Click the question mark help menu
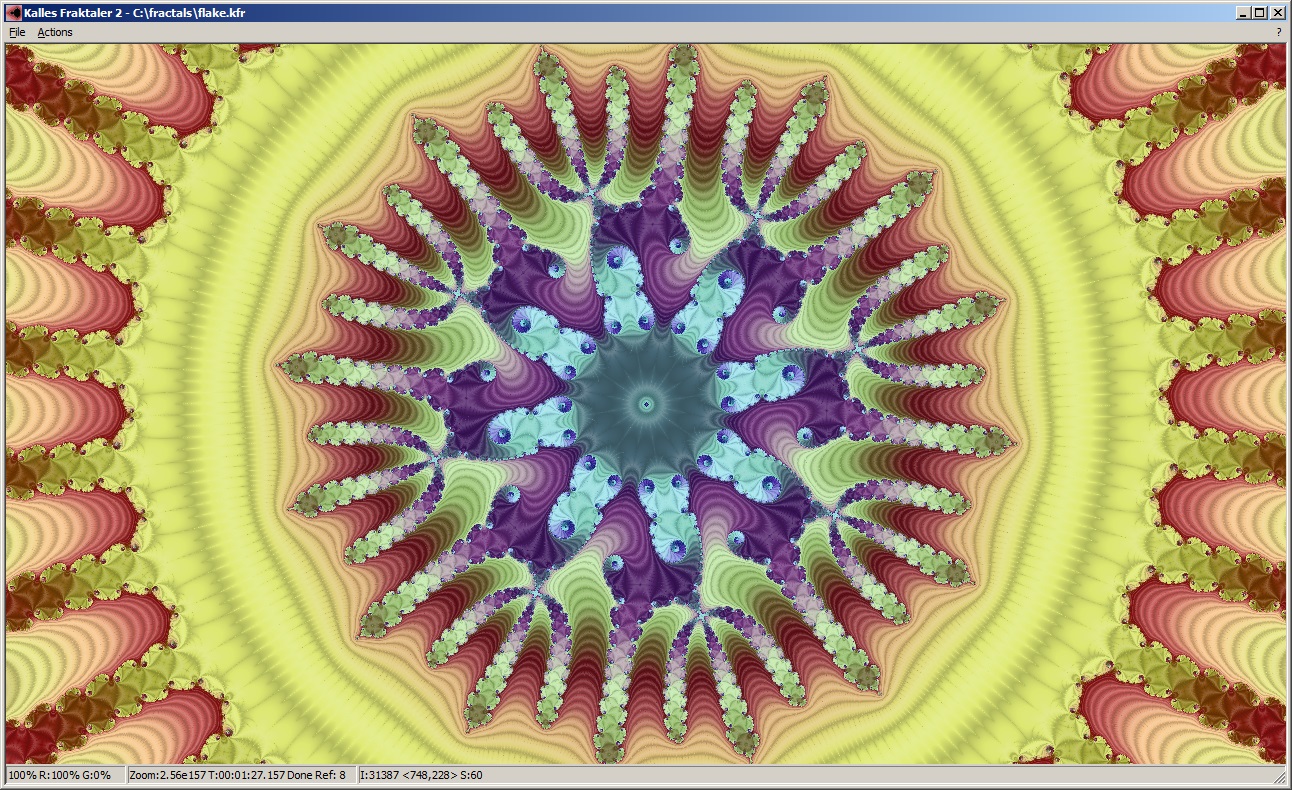The width and height of the screenshot is (1292, 790). click(1278, 32)
